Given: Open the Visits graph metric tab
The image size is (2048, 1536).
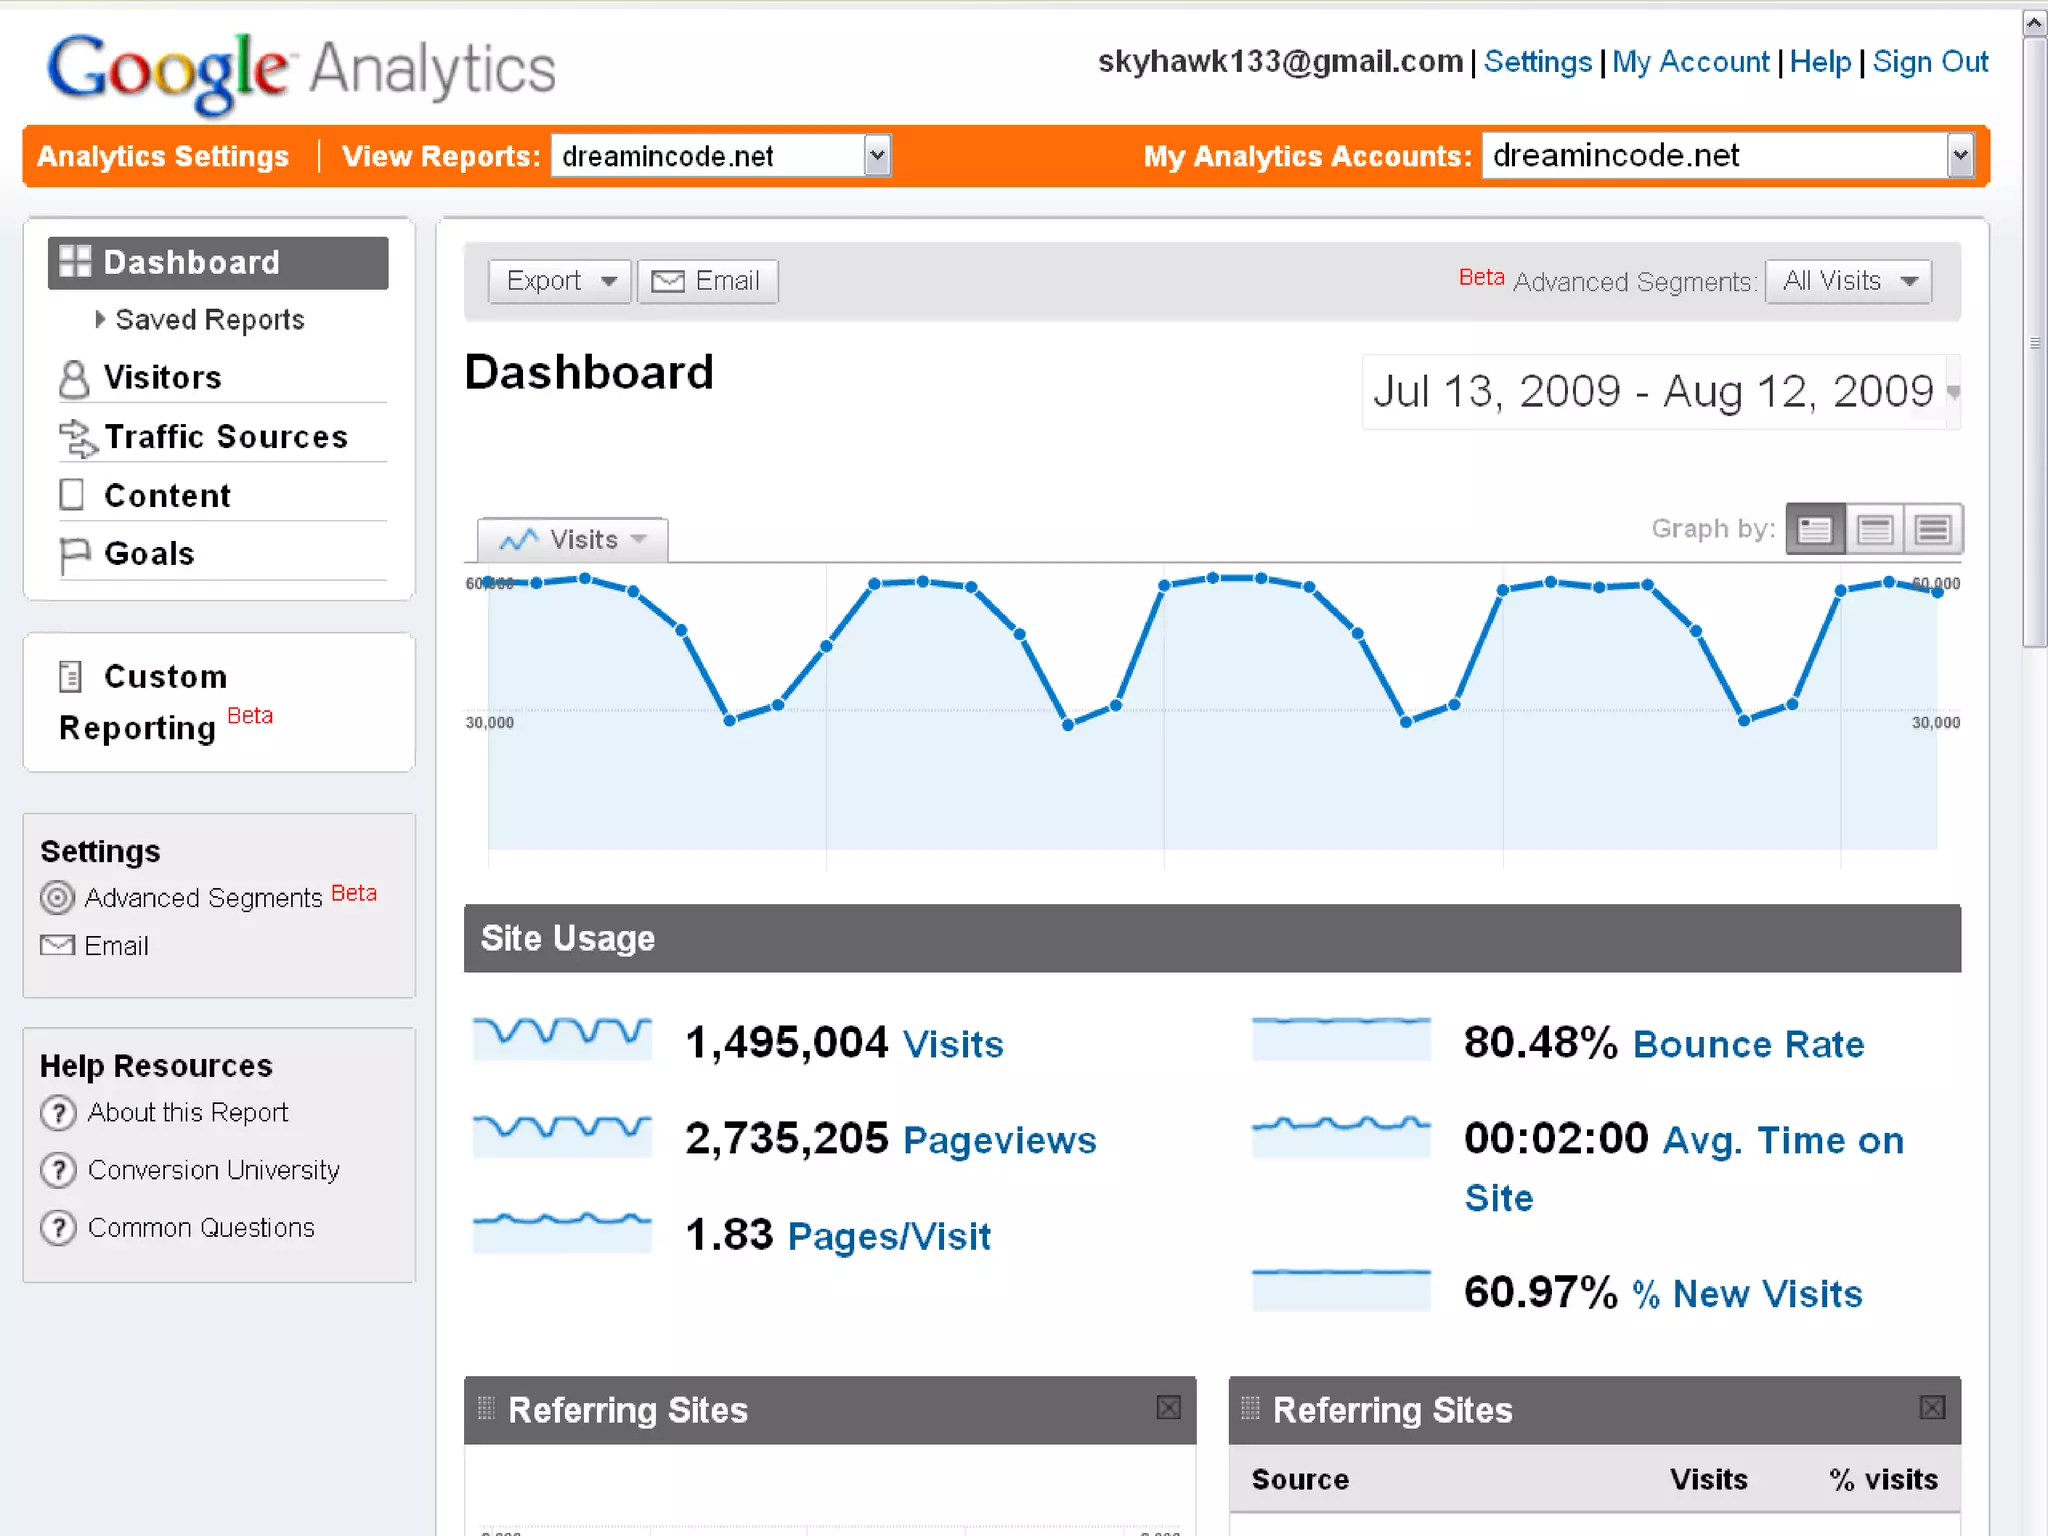Looking at the screenshot, I should [x=573, y=540].
